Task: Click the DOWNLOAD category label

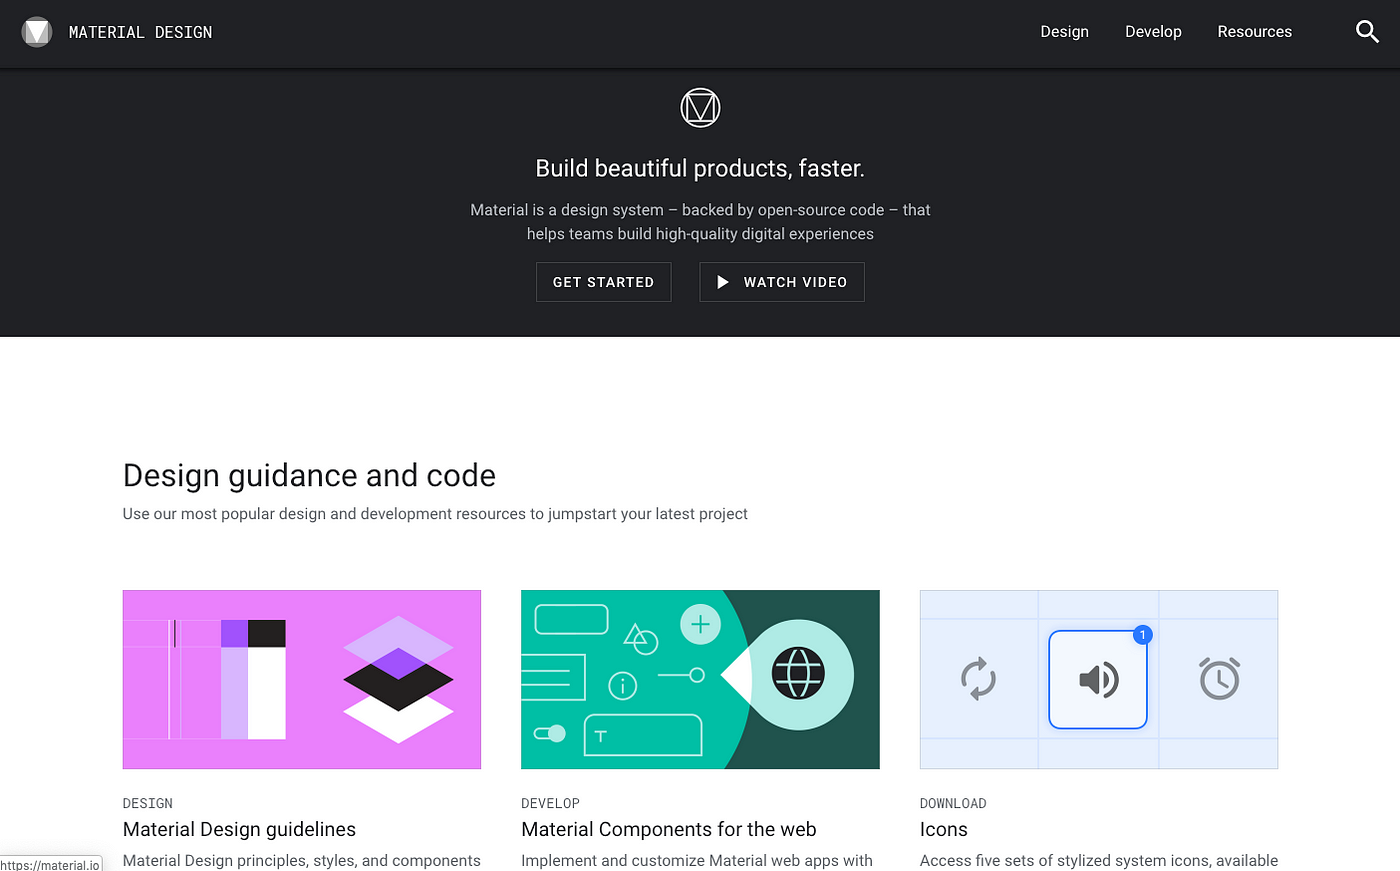Action: point(953,803)
